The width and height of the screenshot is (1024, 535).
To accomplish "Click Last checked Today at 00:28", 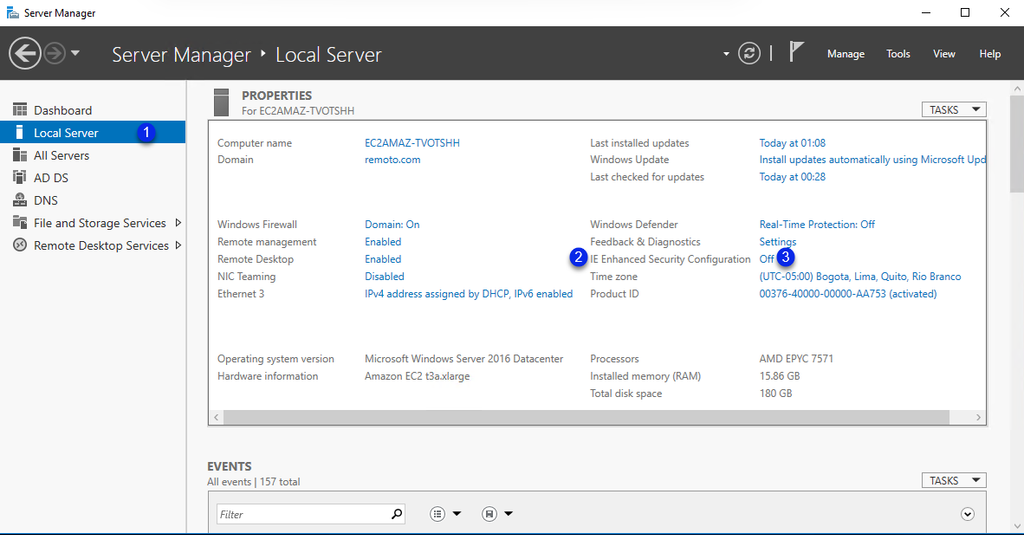I will (x=792, y=176).
